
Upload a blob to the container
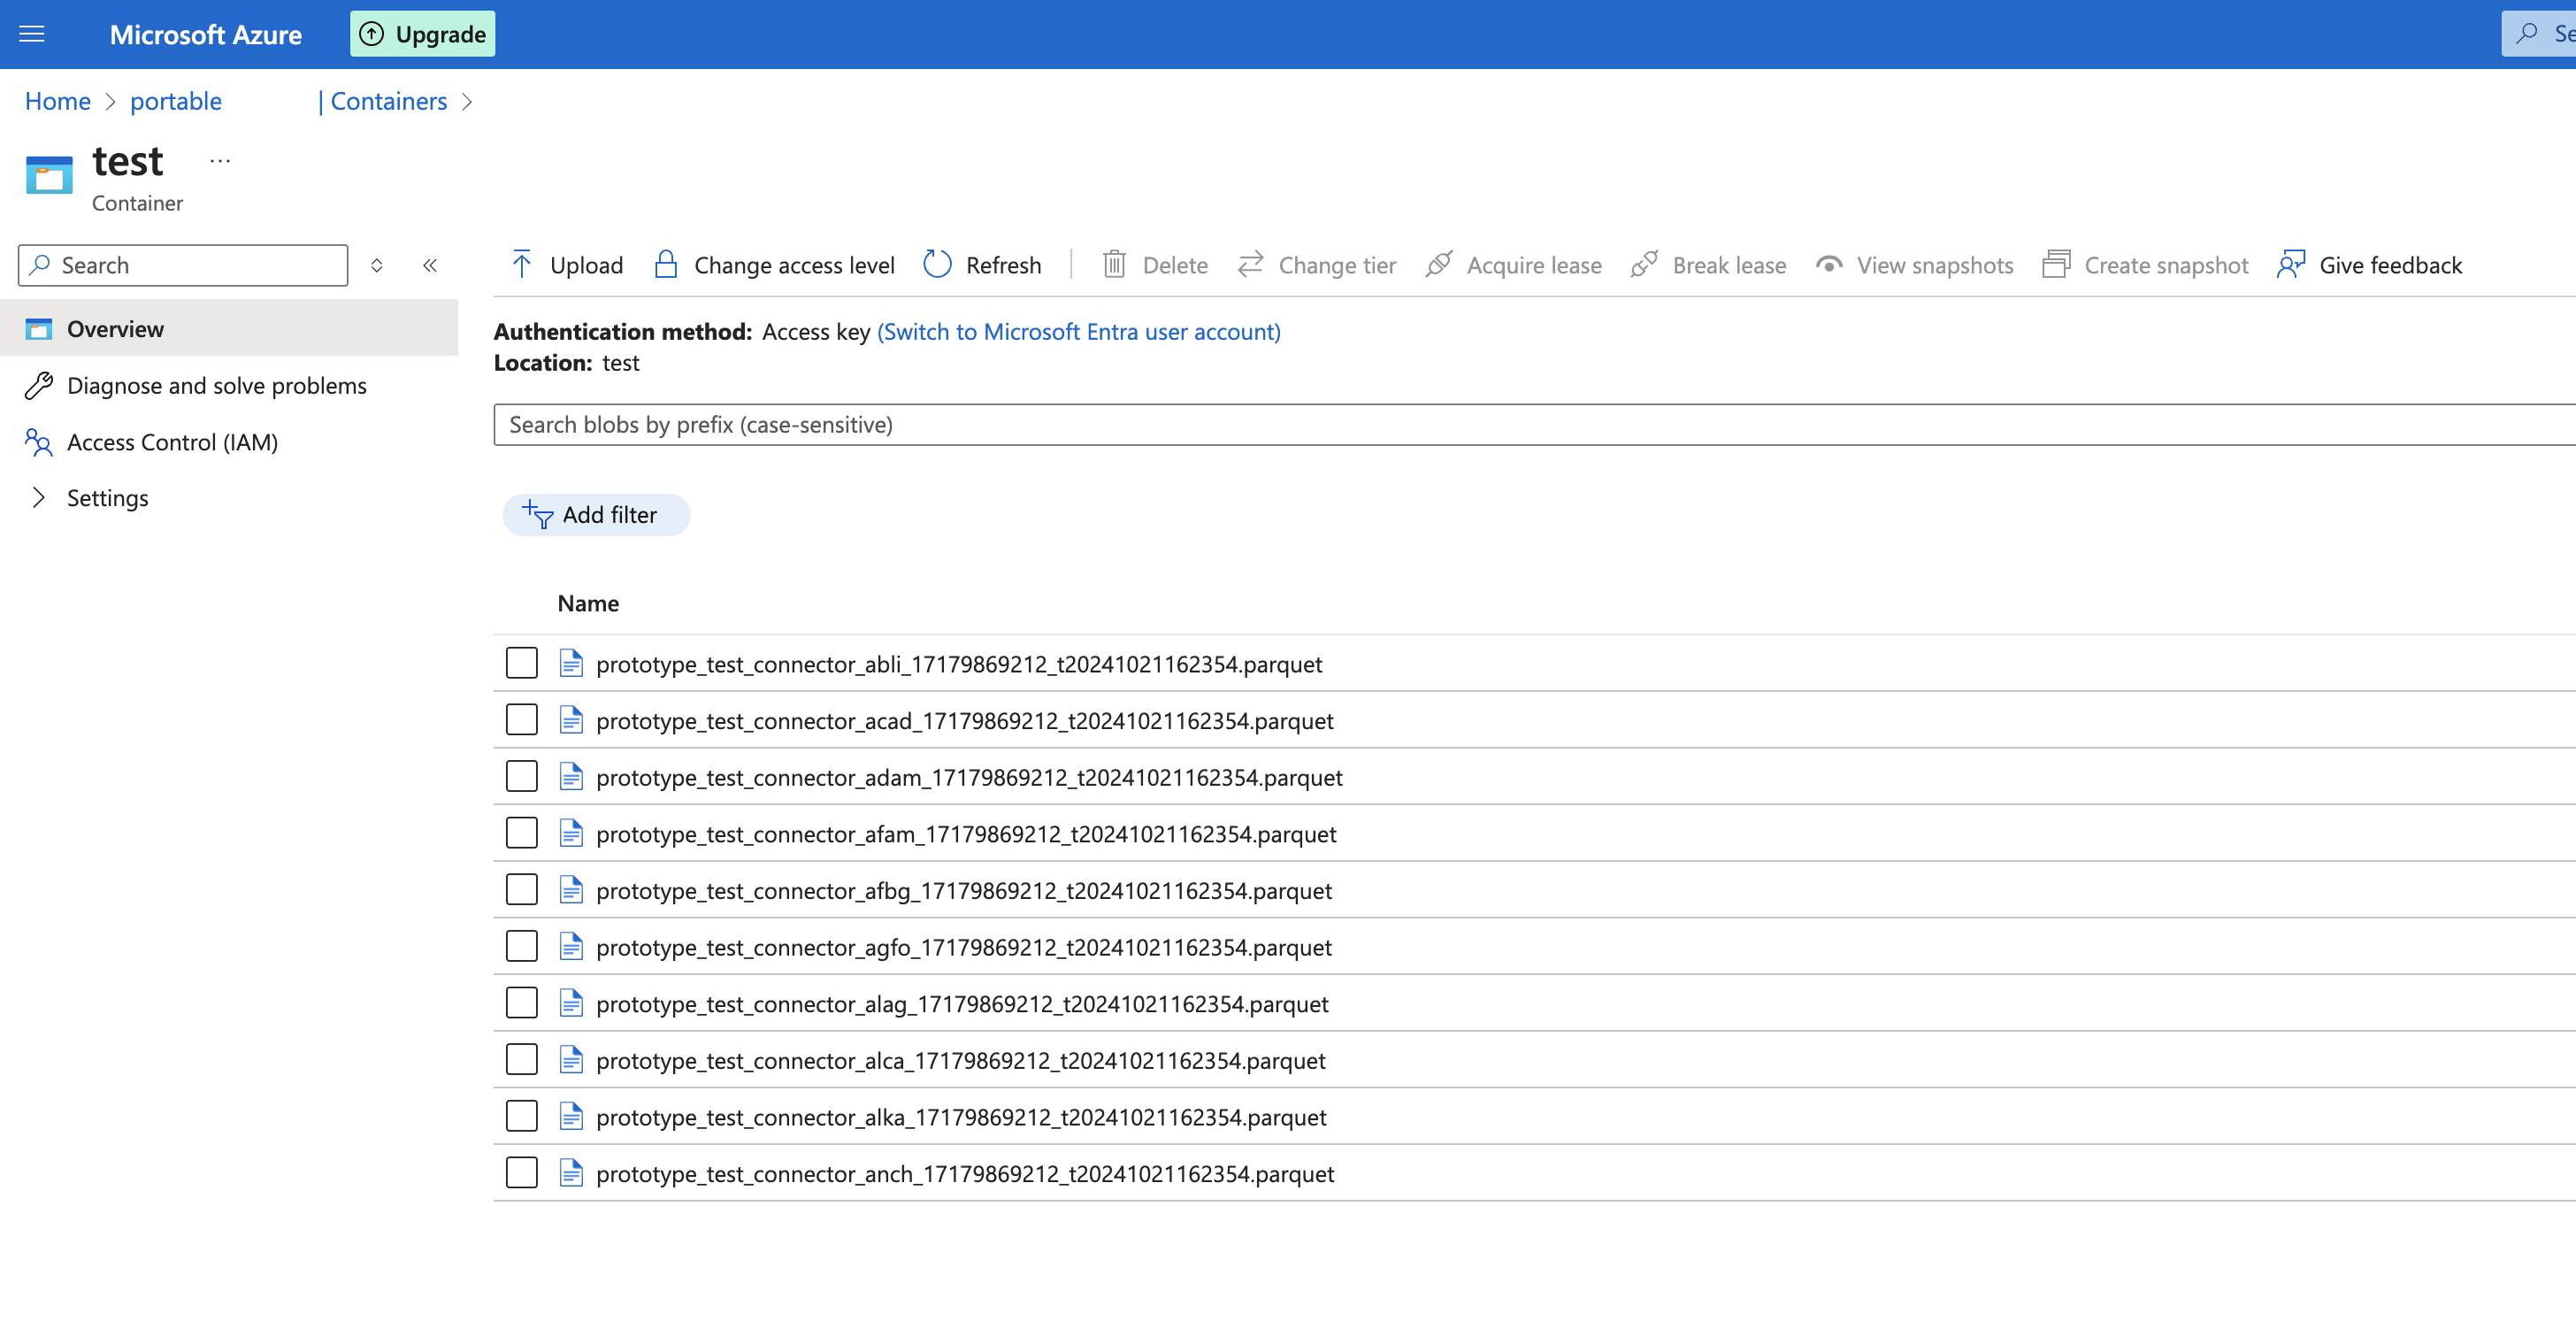point(565,264)
